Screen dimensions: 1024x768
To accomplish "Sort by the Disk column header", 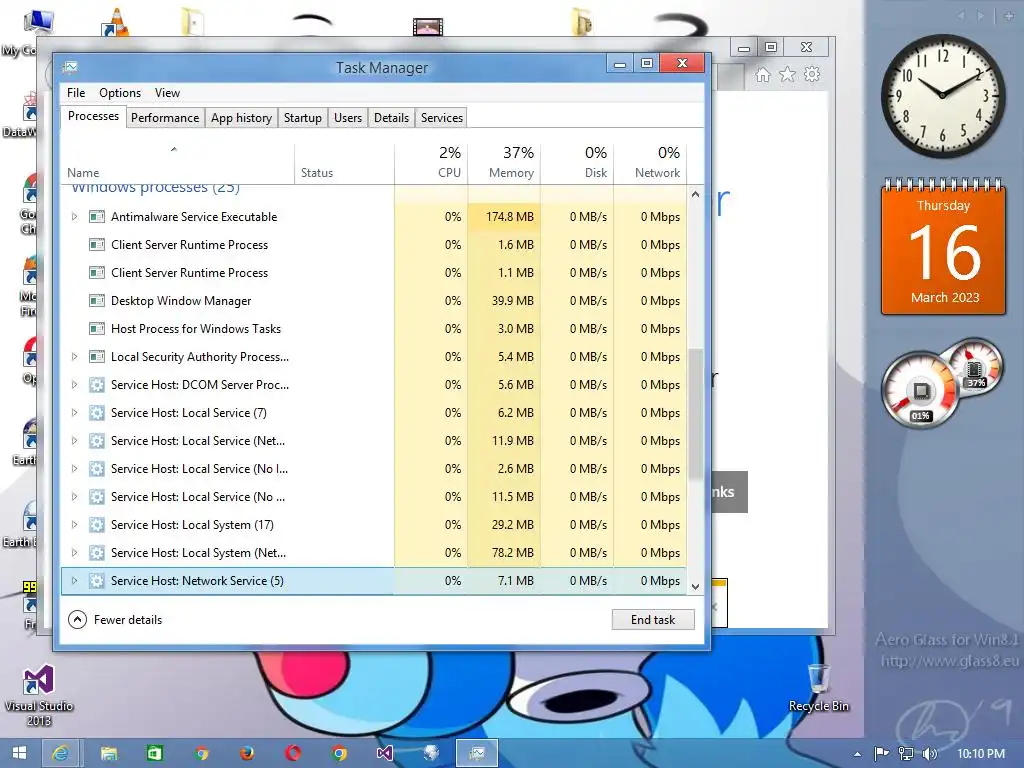I will (577, 163).
